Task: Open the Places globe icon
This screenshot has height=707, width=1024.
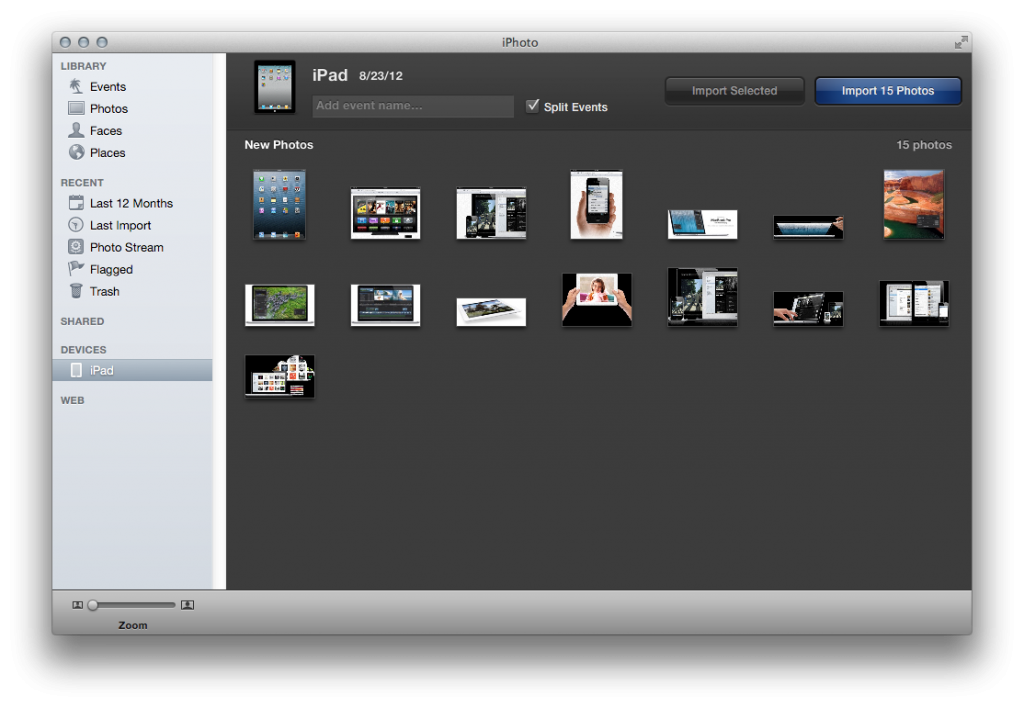Action: (x=76, y=152)
